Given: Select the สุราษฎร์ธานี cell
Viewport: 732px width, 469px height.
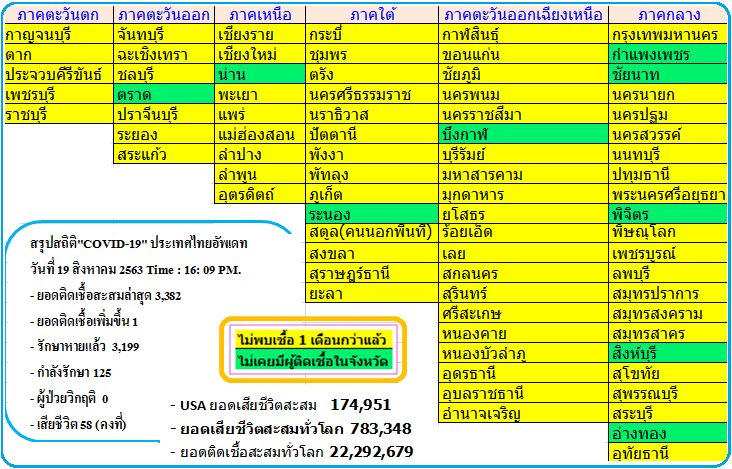Looking at the screenshot, I should [372, 273].
